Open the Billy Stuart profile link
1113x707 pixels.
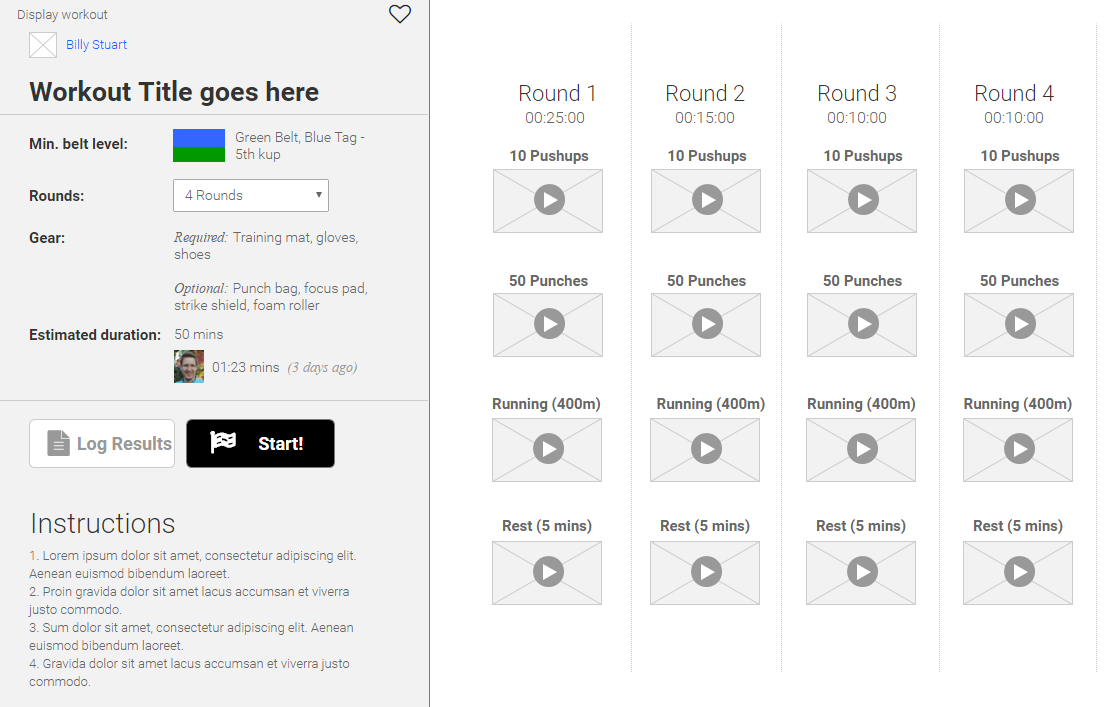96,45
